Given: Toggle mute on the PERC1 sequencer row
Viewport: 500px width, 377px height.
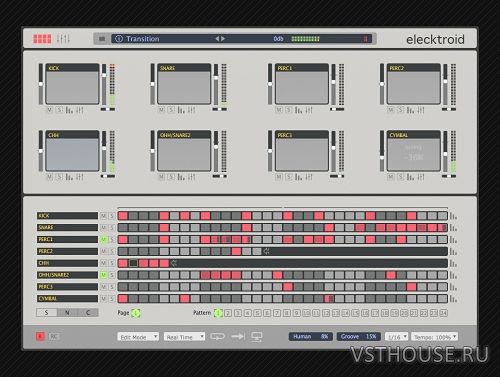Looking at the screenshot, I should [x=104, y=239].
